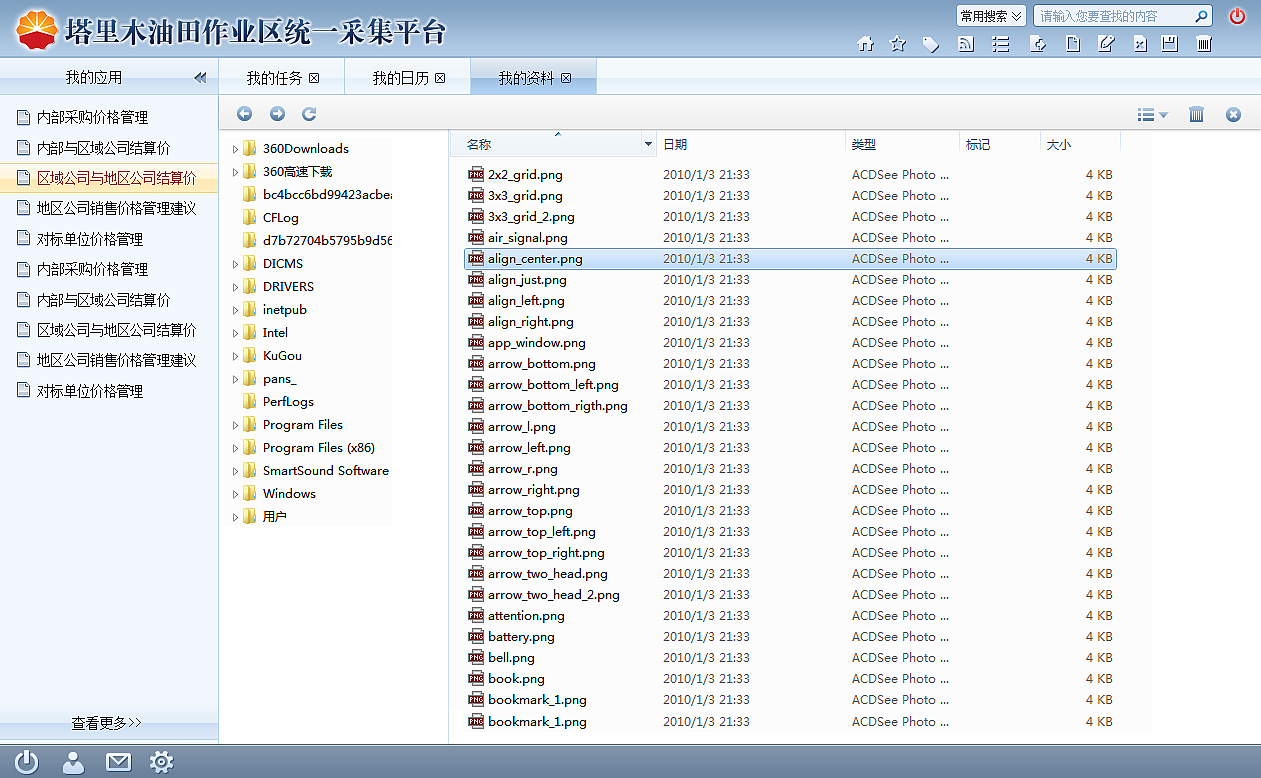Expand the 360Downloads folder
The width and height of the screenshot is (1261, 778).
tap(235, 149)
